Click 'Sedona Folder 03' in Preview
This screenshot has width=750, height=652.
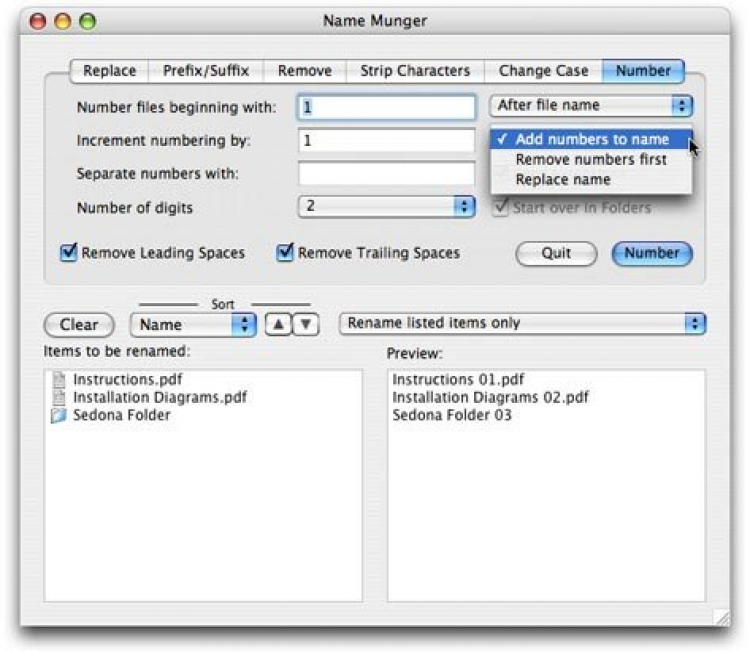(x=452, y=415)
